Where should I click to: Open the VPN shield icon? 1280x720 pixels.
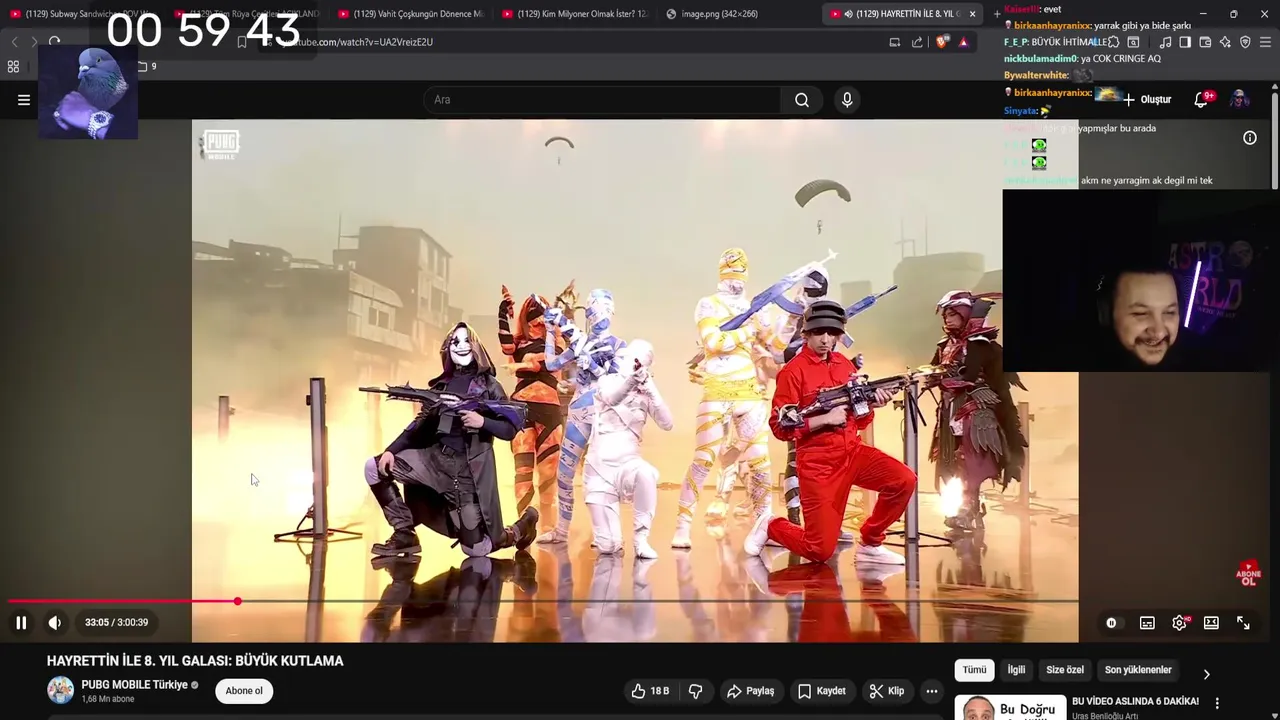tap(1245, 42)
